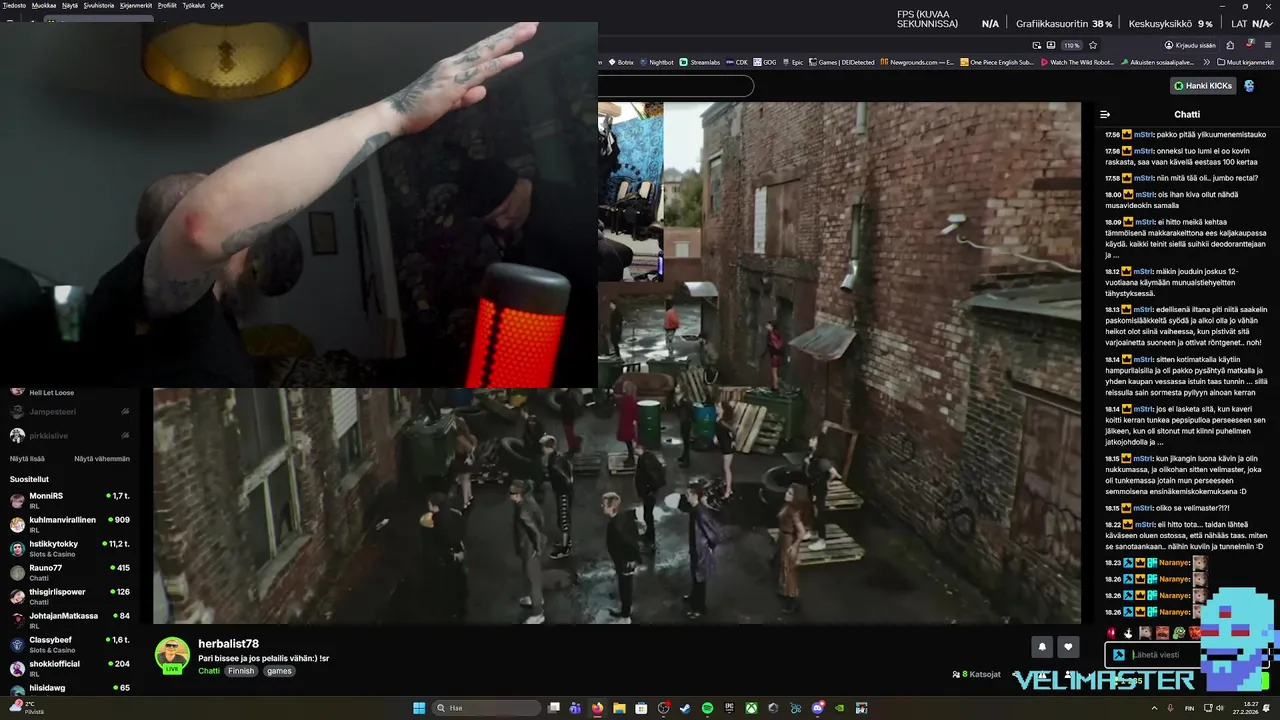Open the Työkalut menu

194,5
